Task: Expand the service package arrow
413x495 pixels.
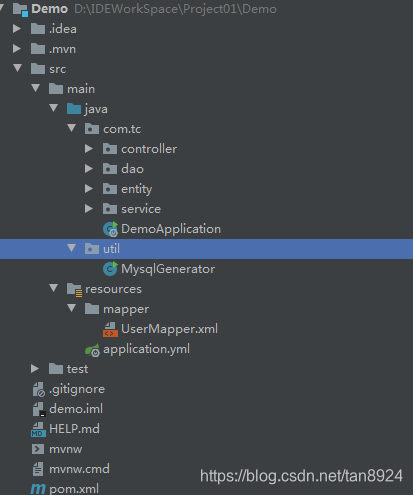Action: tap(89, 209)
